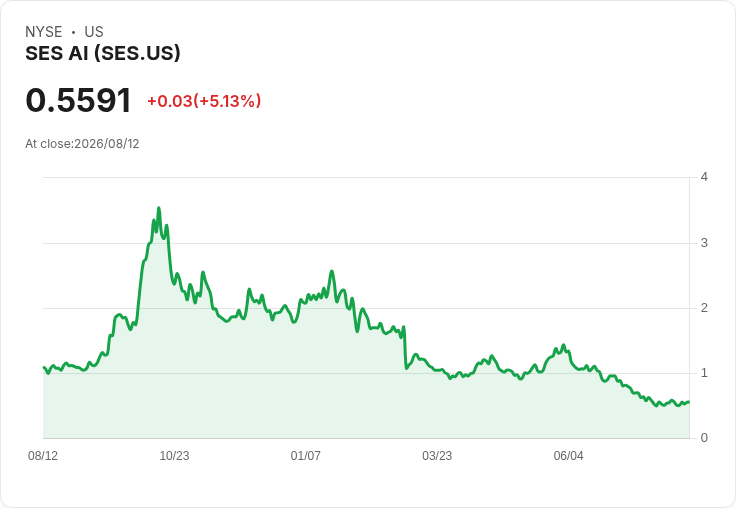736x508 pixels.
Task: Click the NYSE exchange label
Action: point(44,31)
